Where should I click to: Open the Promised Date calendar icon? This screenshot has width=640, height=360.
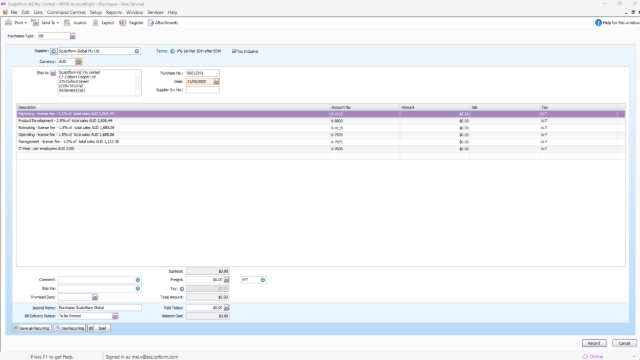[95, 297]
